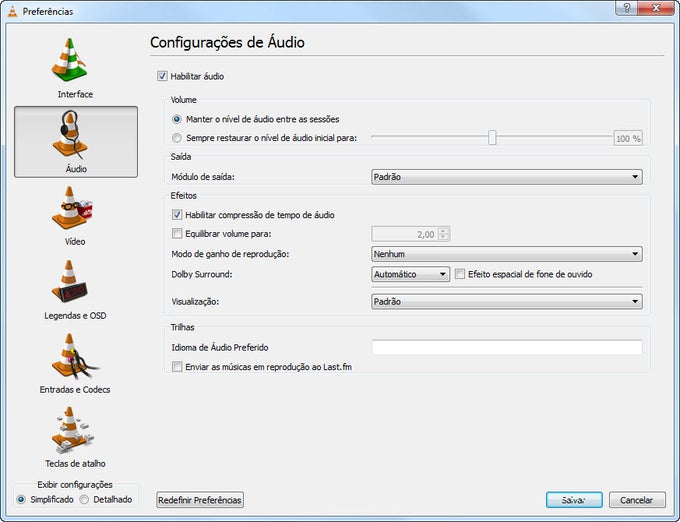680x522 pixels.
Task: Click the 2,00 volume normalization field
Action: (405, 234)
